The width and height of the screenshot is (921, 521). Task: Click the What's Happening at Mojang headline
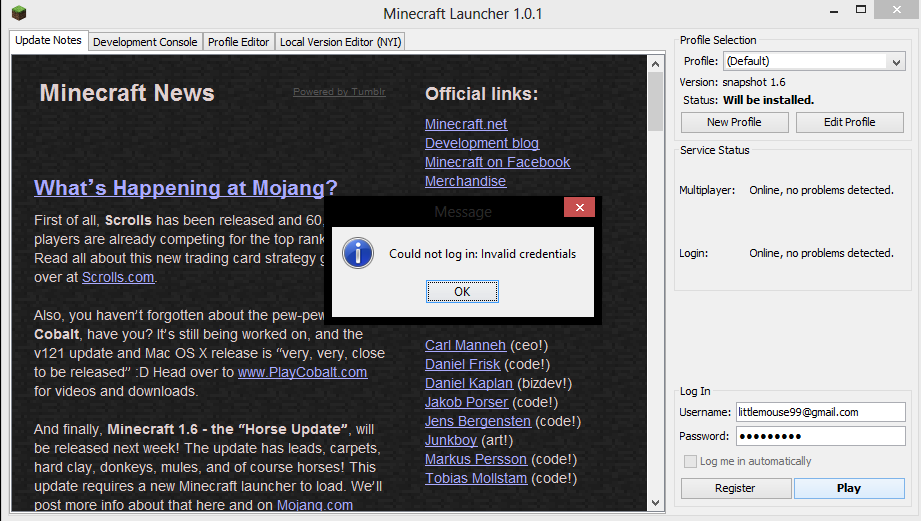(185, 188)
